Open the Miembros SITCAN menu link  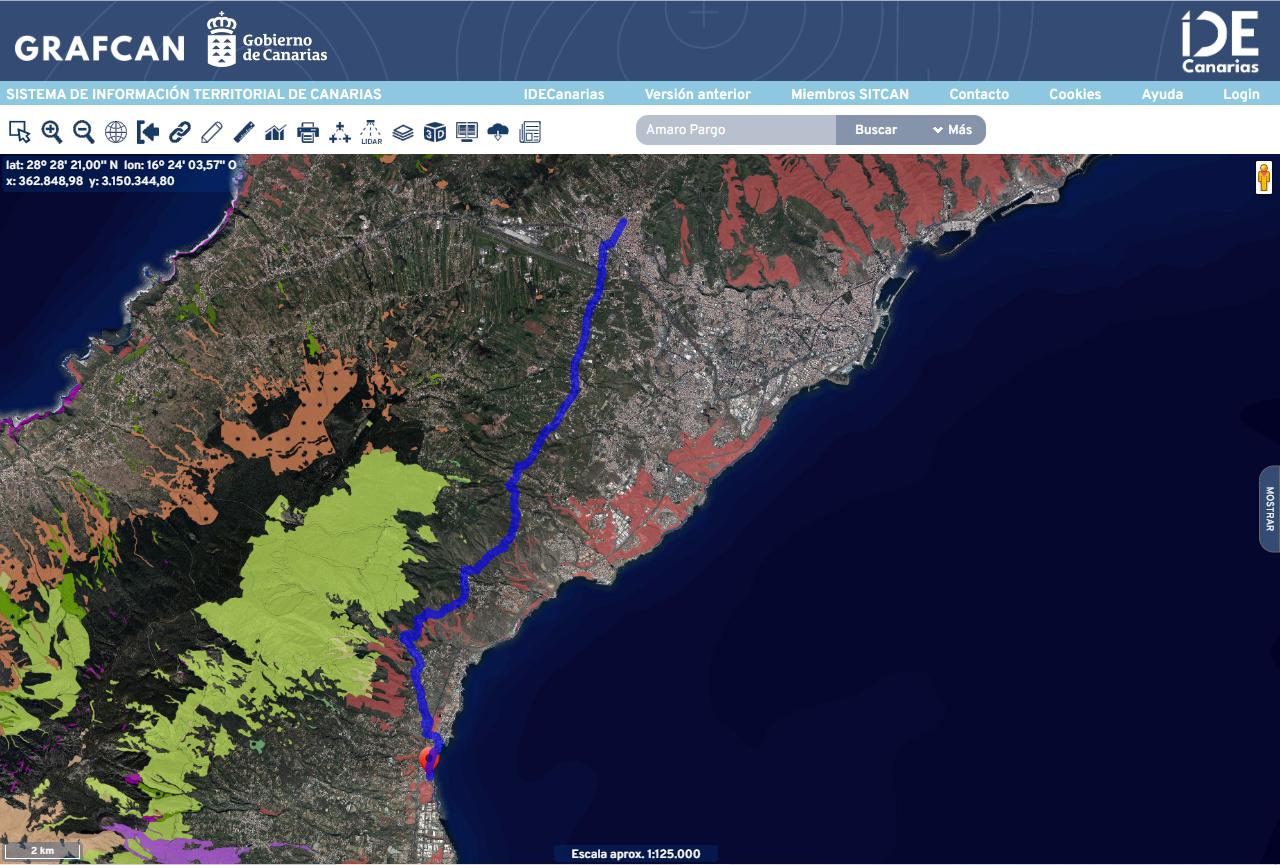(x=850, y=94)
